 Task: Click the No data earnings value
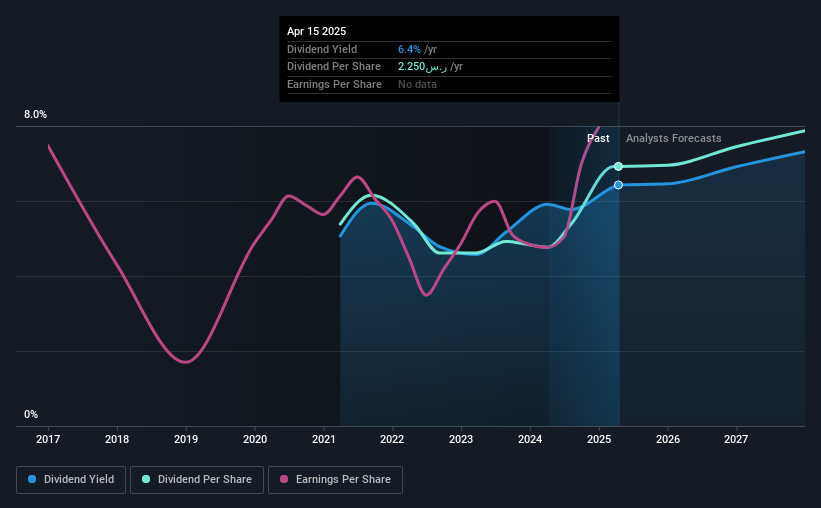pyautogui.click(x=417, y=84)
